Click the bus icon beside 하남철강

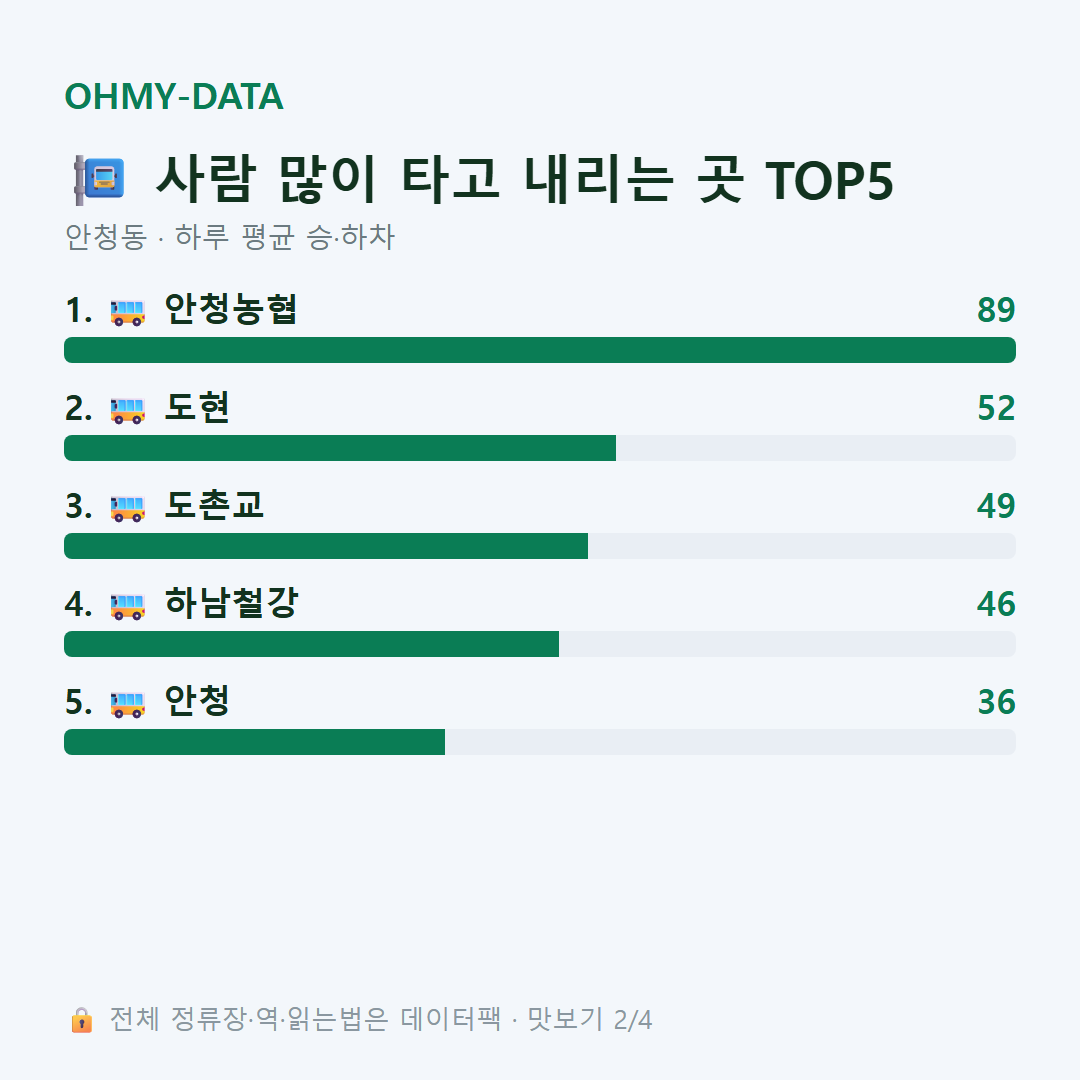[128, 605]
